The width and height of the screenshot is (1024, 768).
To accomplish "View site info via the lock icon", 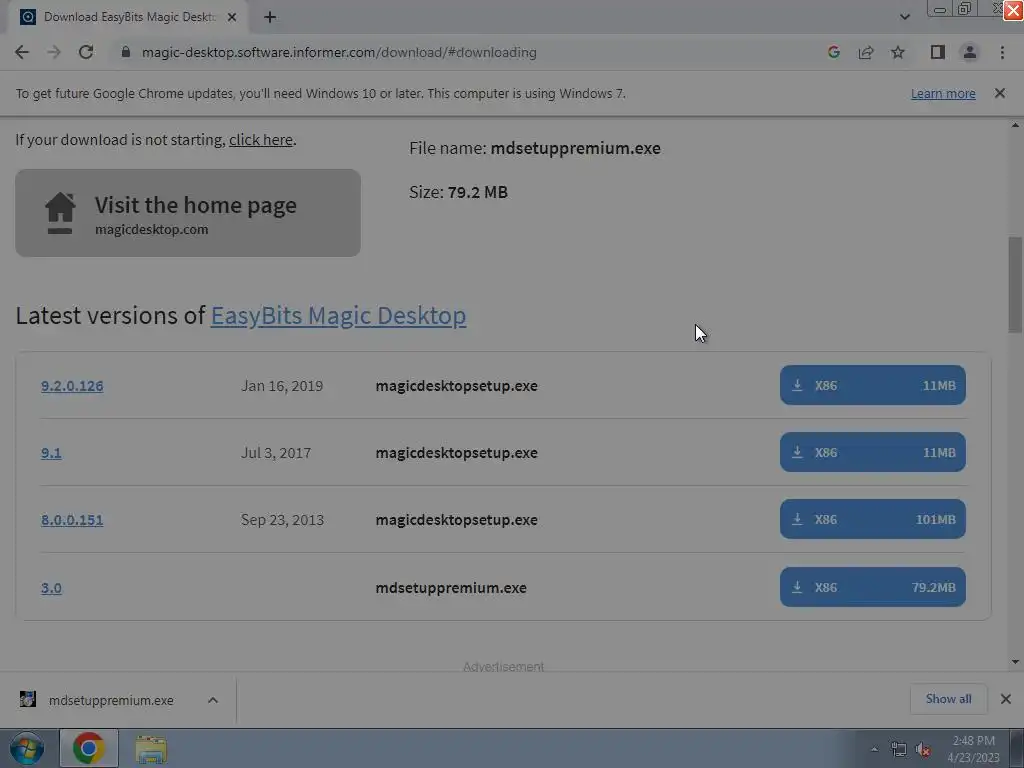I will pyautogui.click(x=126, y=52).
